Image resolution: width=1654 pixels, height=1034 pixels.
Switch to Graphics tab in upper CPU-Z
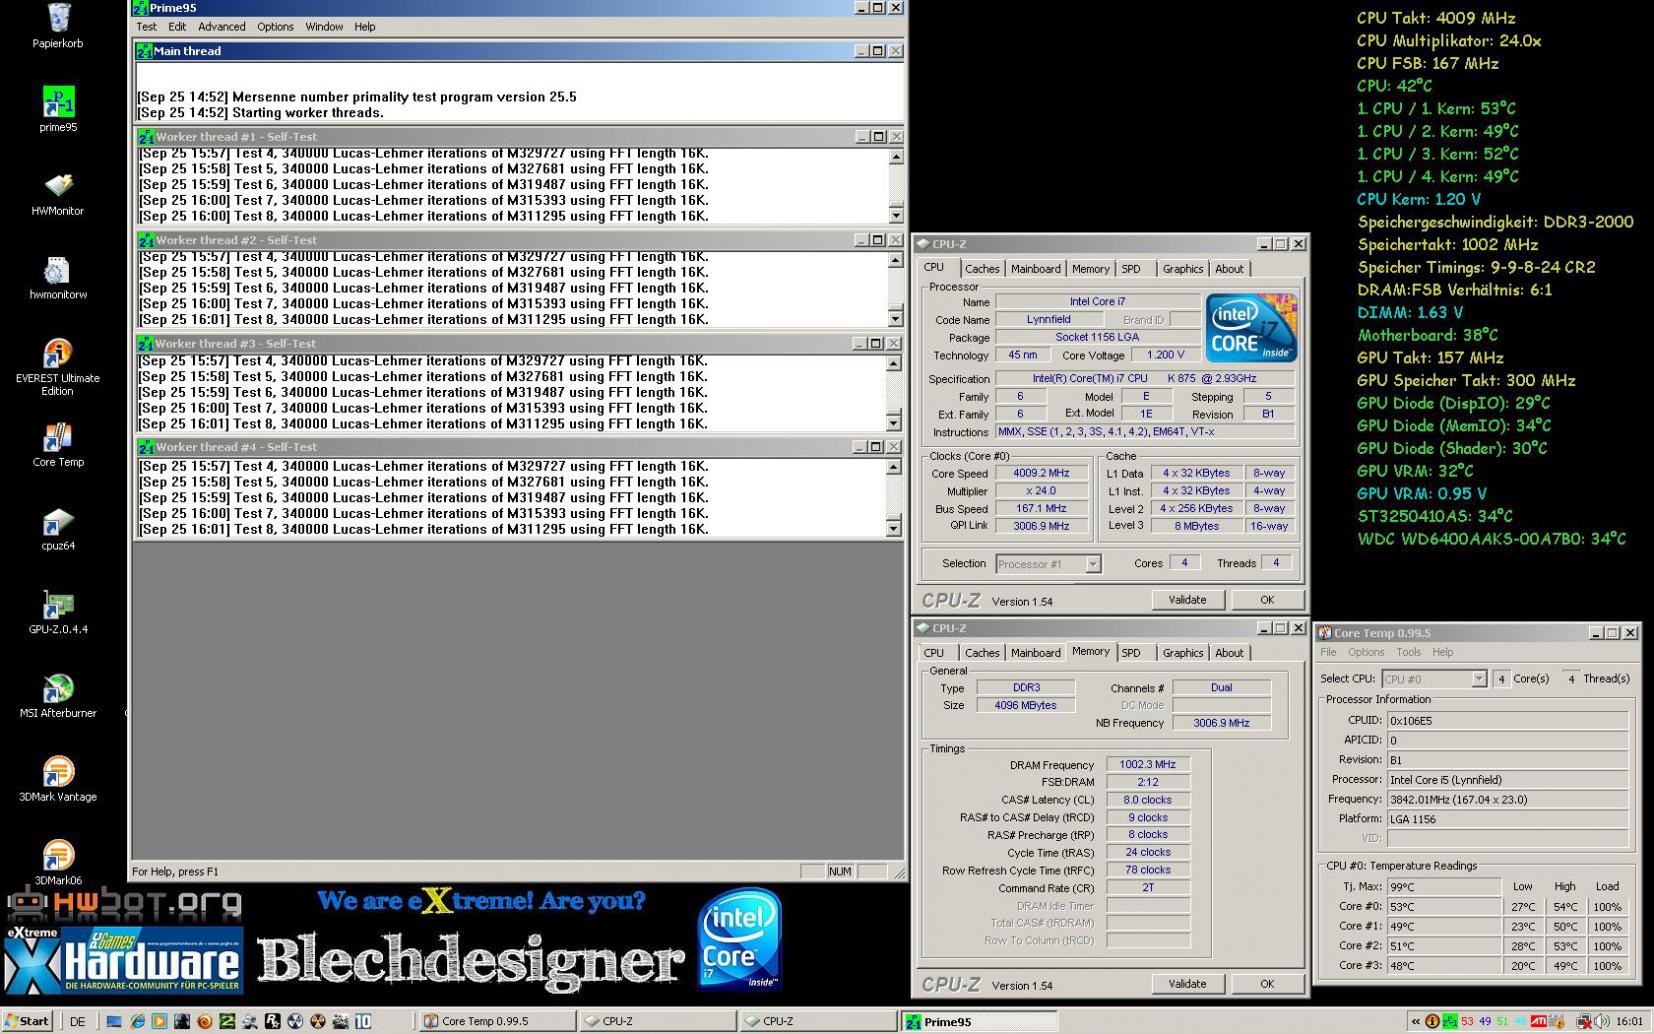[x=1182, y=269]
